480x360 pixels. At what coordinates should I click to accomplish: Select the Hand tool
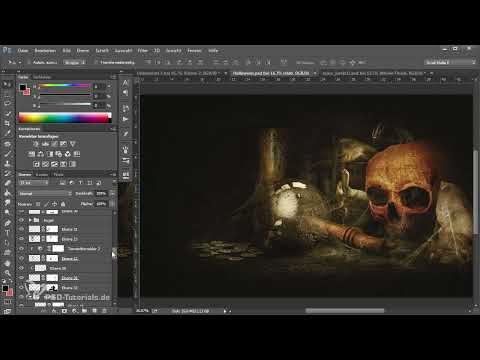coord(7,263)
